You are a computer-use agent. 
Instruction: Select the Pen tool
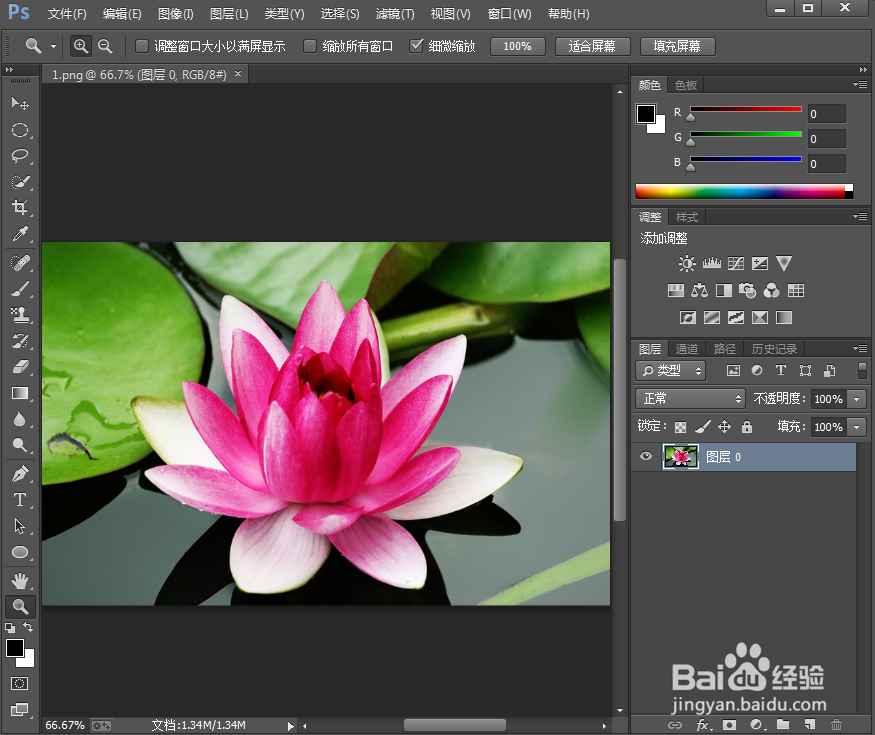pos(20,474)
